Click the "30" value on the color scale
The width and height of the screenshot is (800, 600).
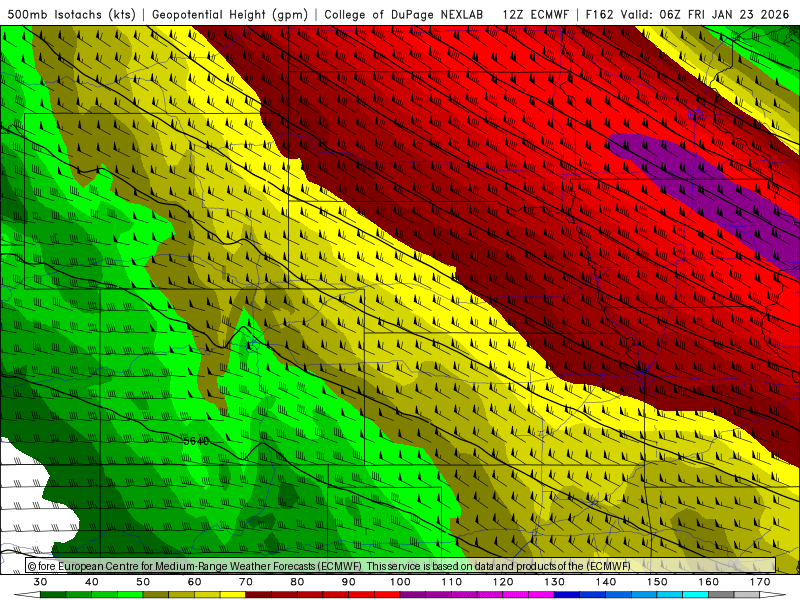tap(40, 582)
